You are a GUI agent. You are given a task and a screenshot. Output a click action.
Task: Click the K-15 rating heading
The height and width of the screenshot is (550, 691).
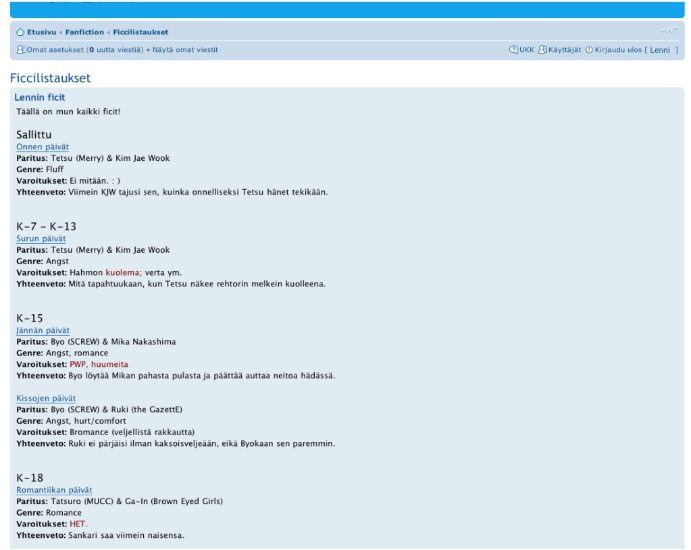[30, 318]
